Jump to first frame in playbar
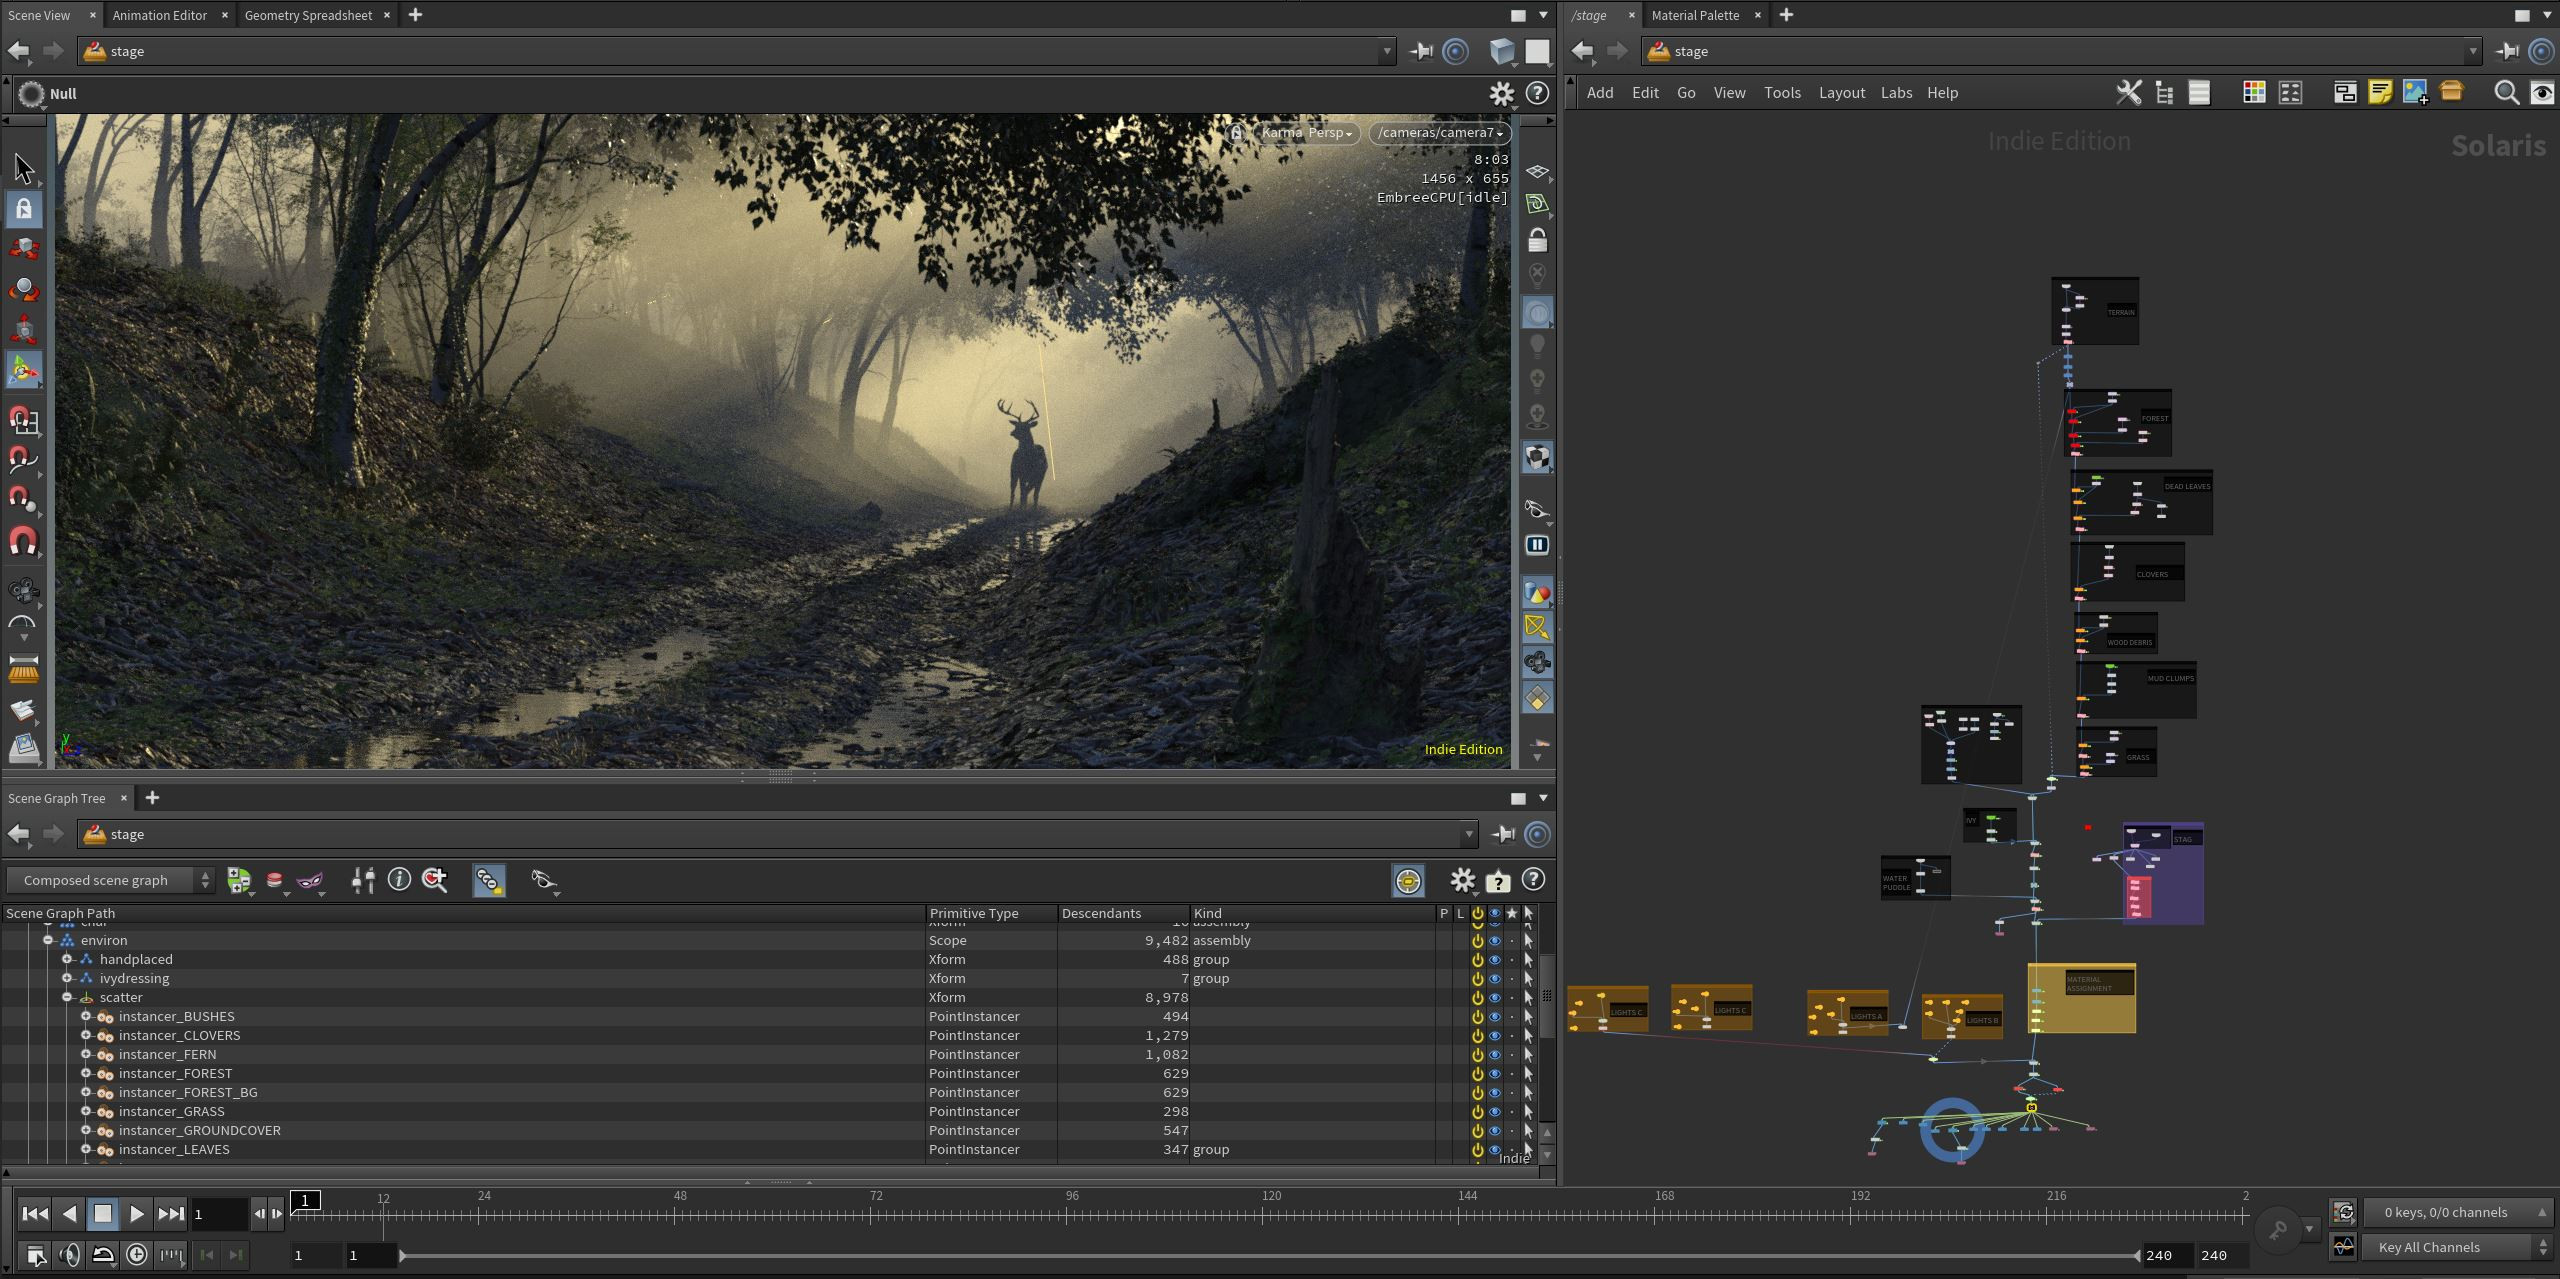 (35, 1214)
